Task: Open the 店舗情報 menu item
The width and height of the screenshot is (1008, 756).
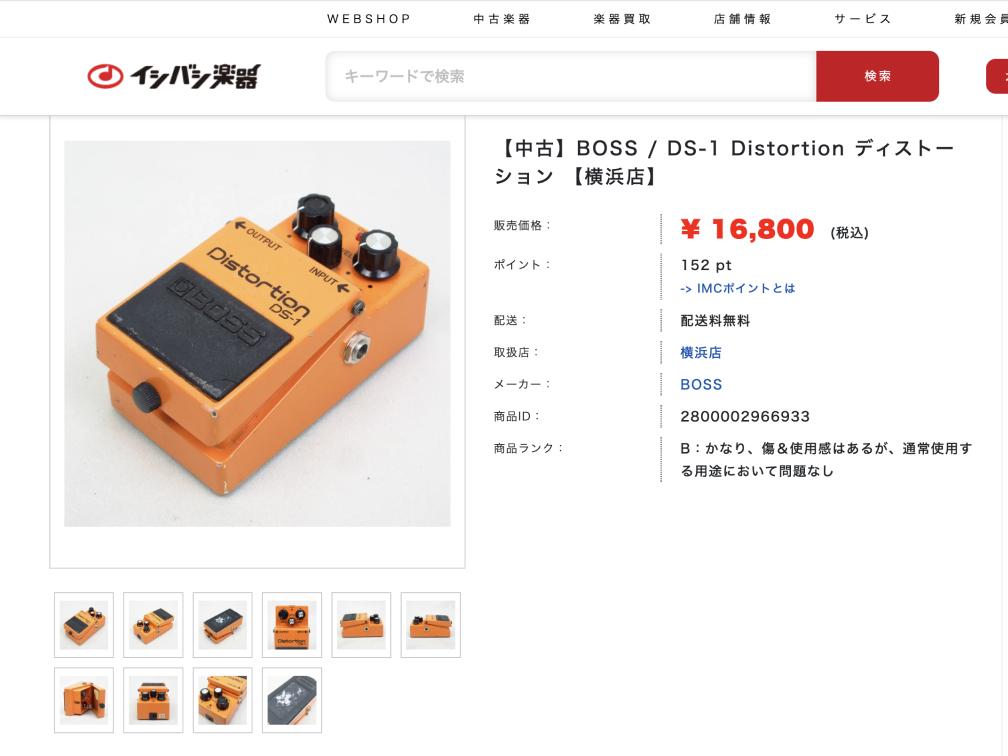Action: pyautogui.click(x=742, y=19)
